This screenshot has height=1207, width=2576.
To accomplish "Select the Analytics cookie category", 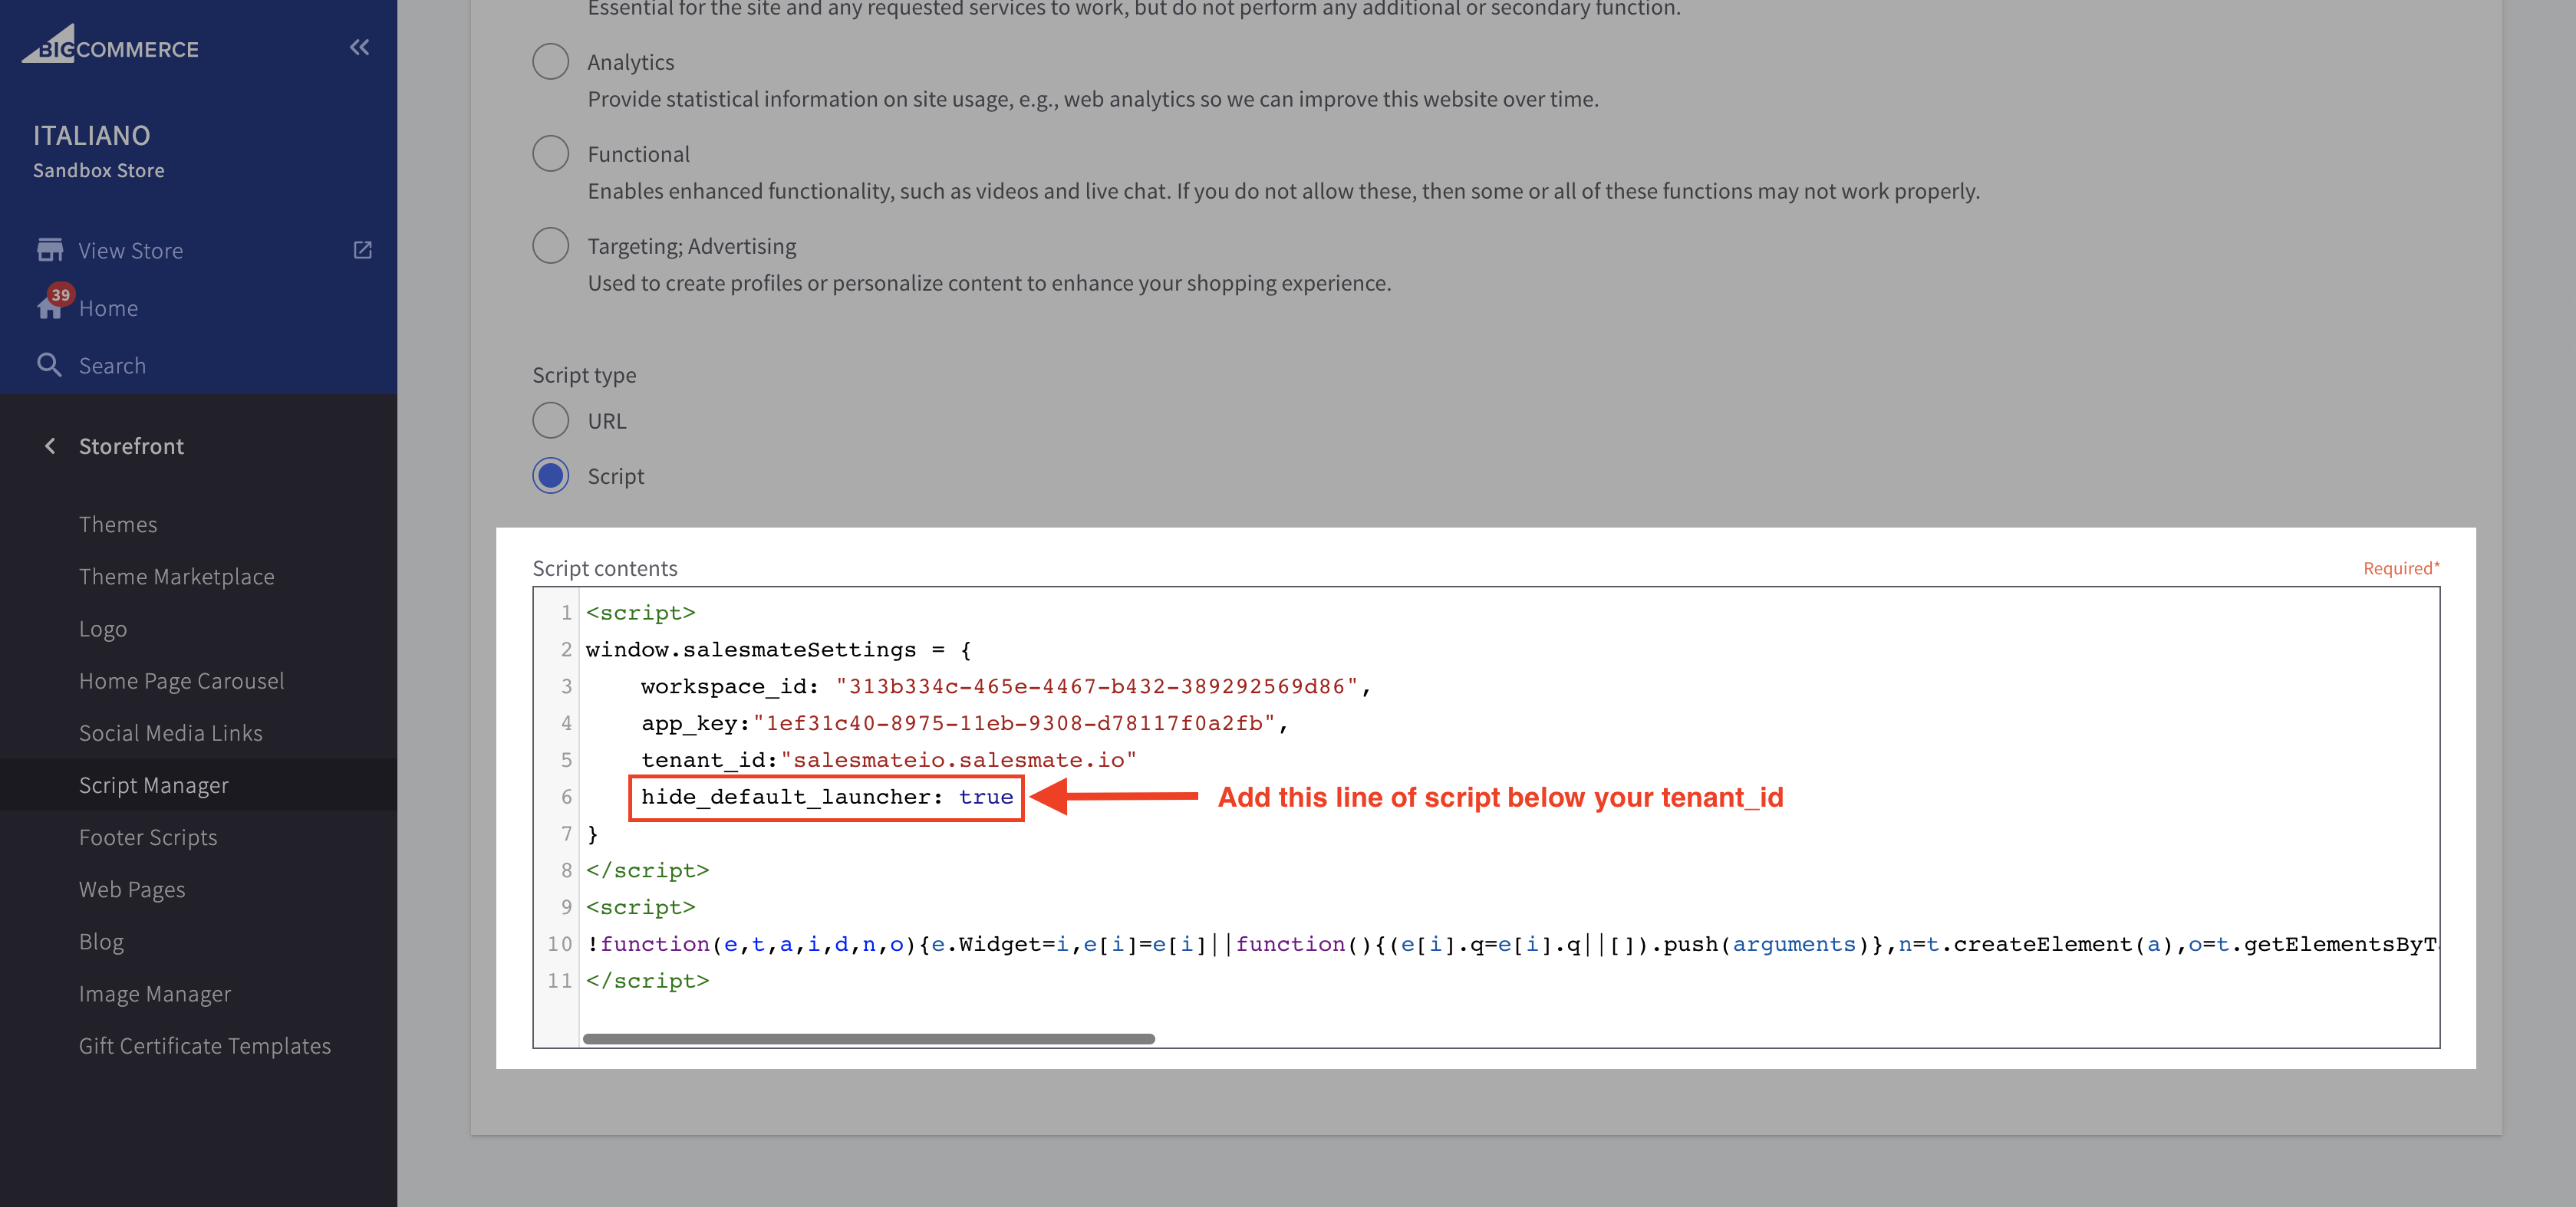I will (x=550, y=61).
